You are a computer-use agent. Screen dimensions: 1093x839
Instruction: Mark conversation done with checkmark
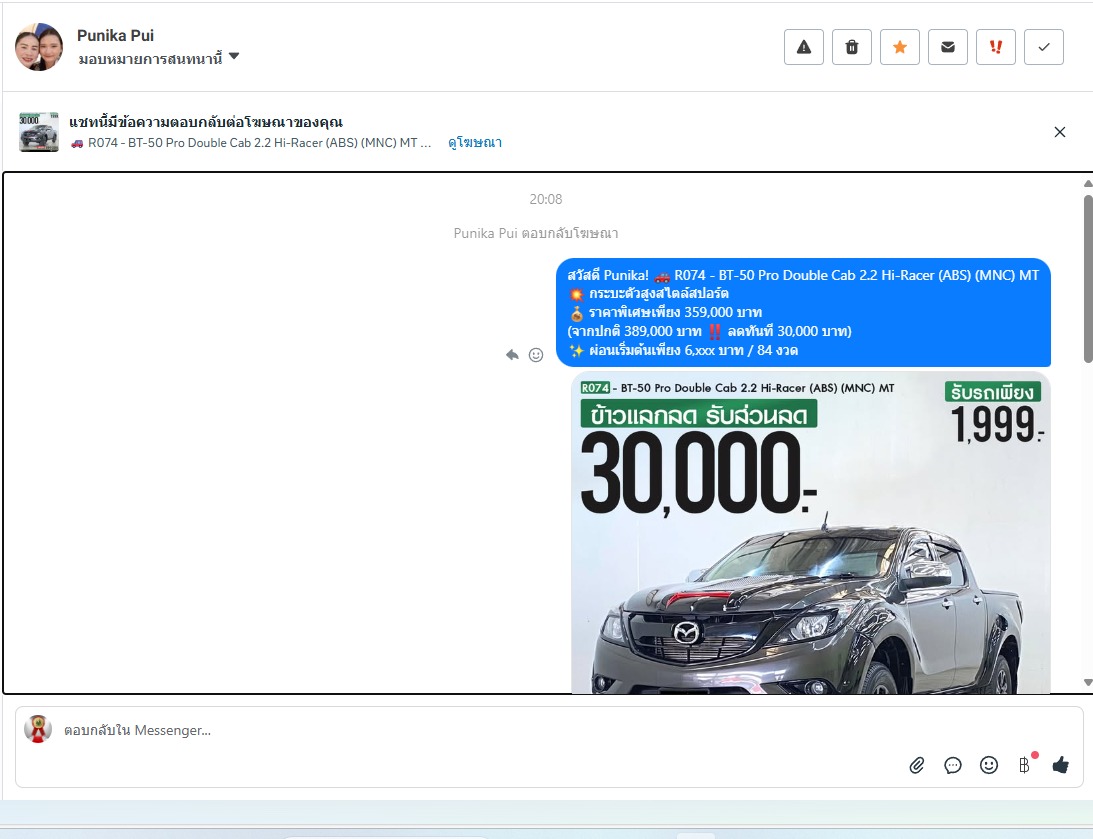(x=1044, y=47)
